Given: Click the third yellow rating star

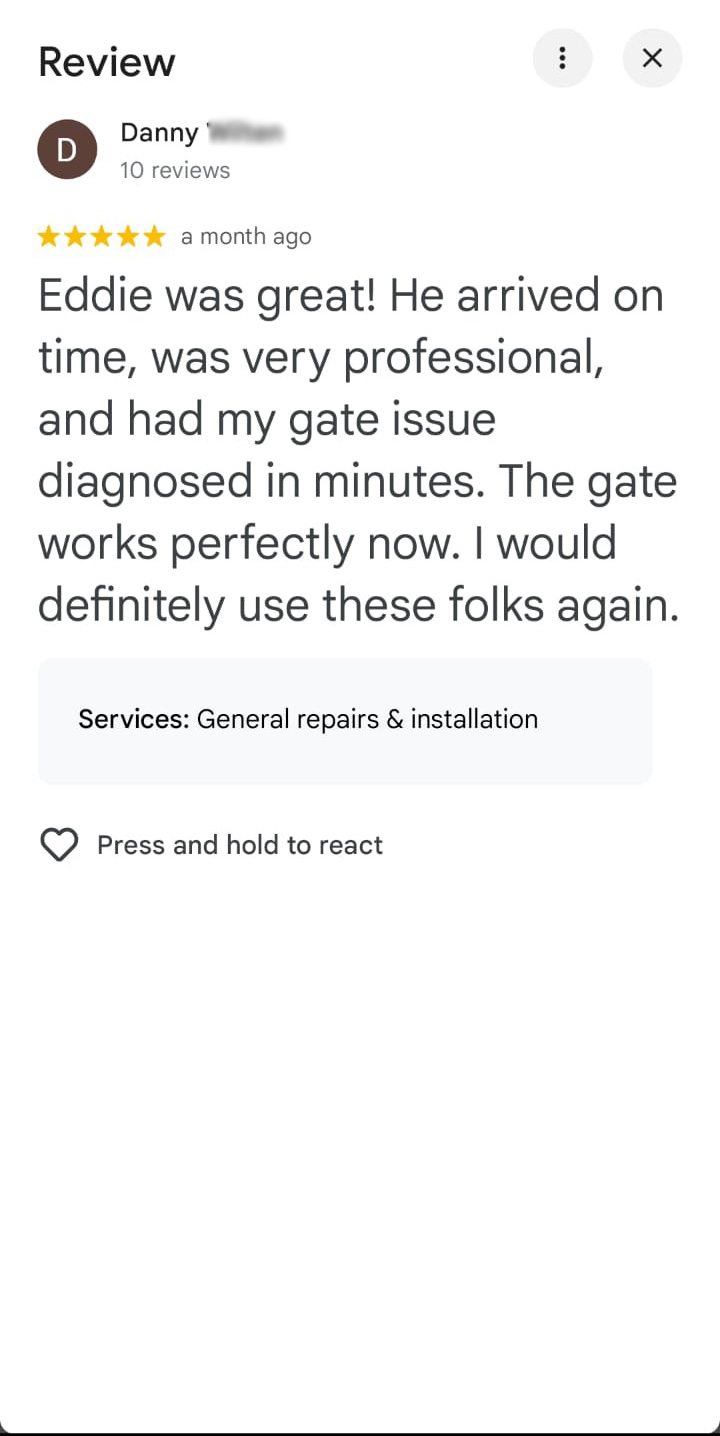Looking at the screenshot, I should 101,237.
